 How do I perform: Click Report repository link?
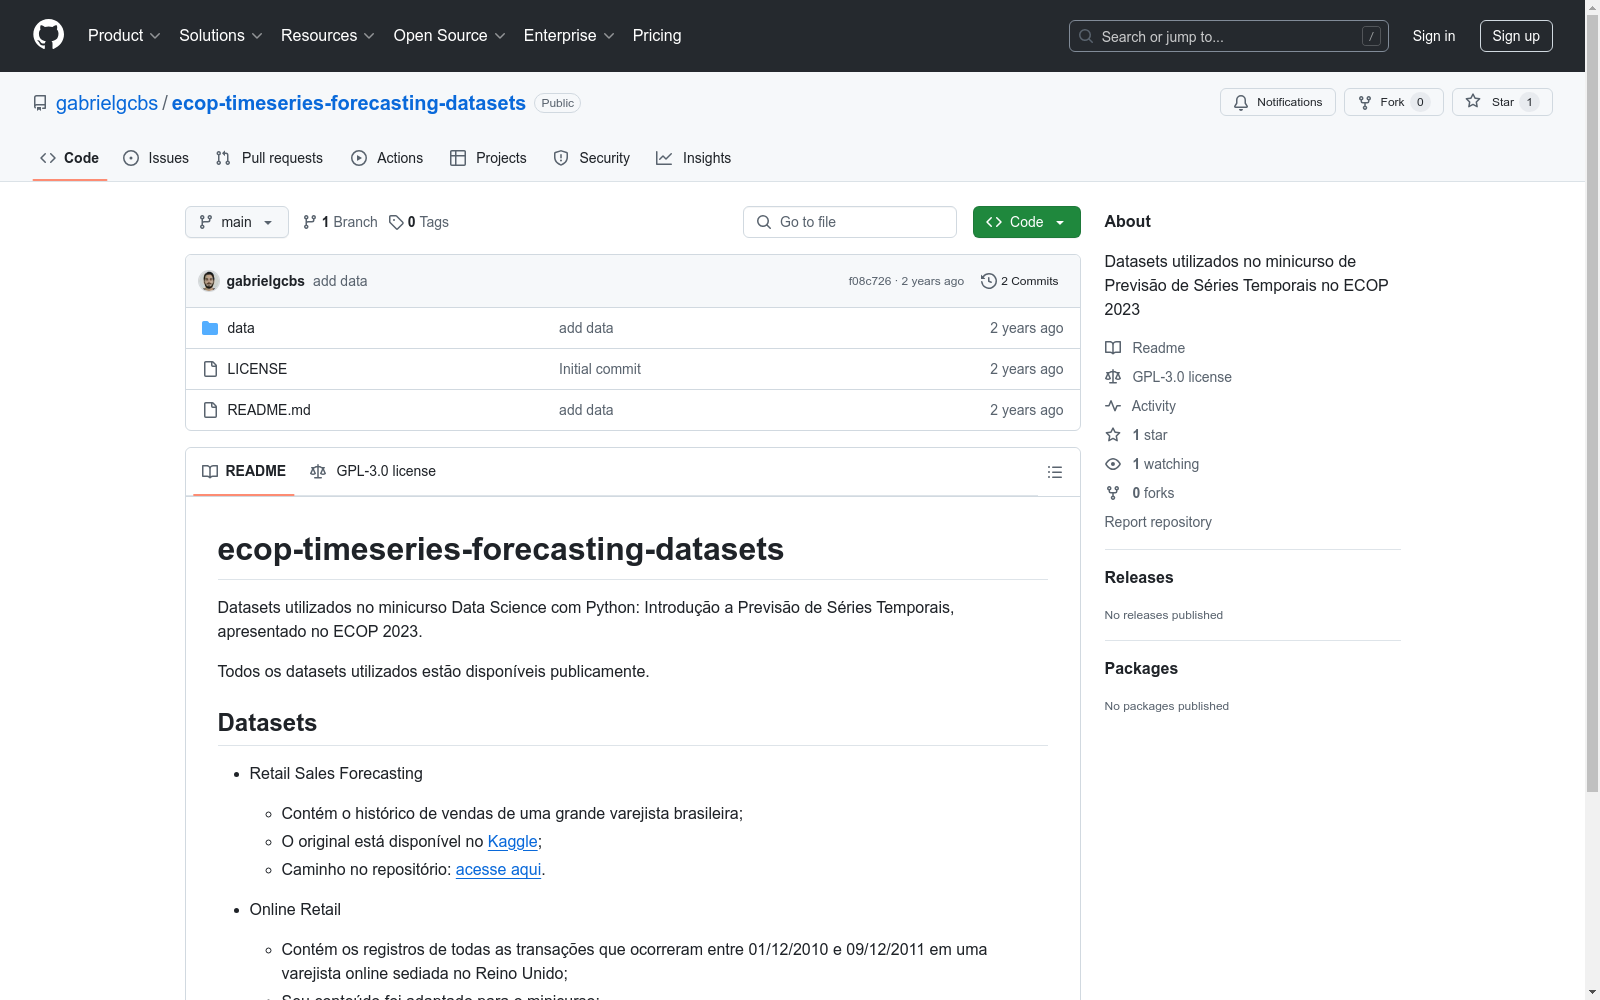point(1158,522)
